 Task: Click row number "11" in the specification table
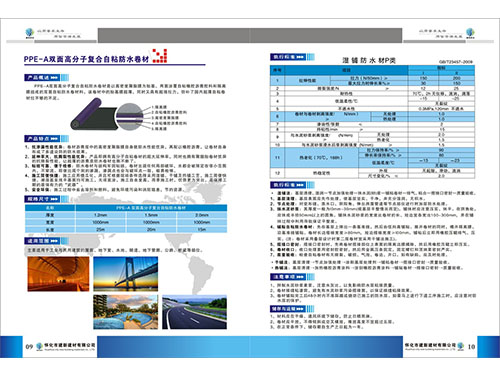coord(277,158)
